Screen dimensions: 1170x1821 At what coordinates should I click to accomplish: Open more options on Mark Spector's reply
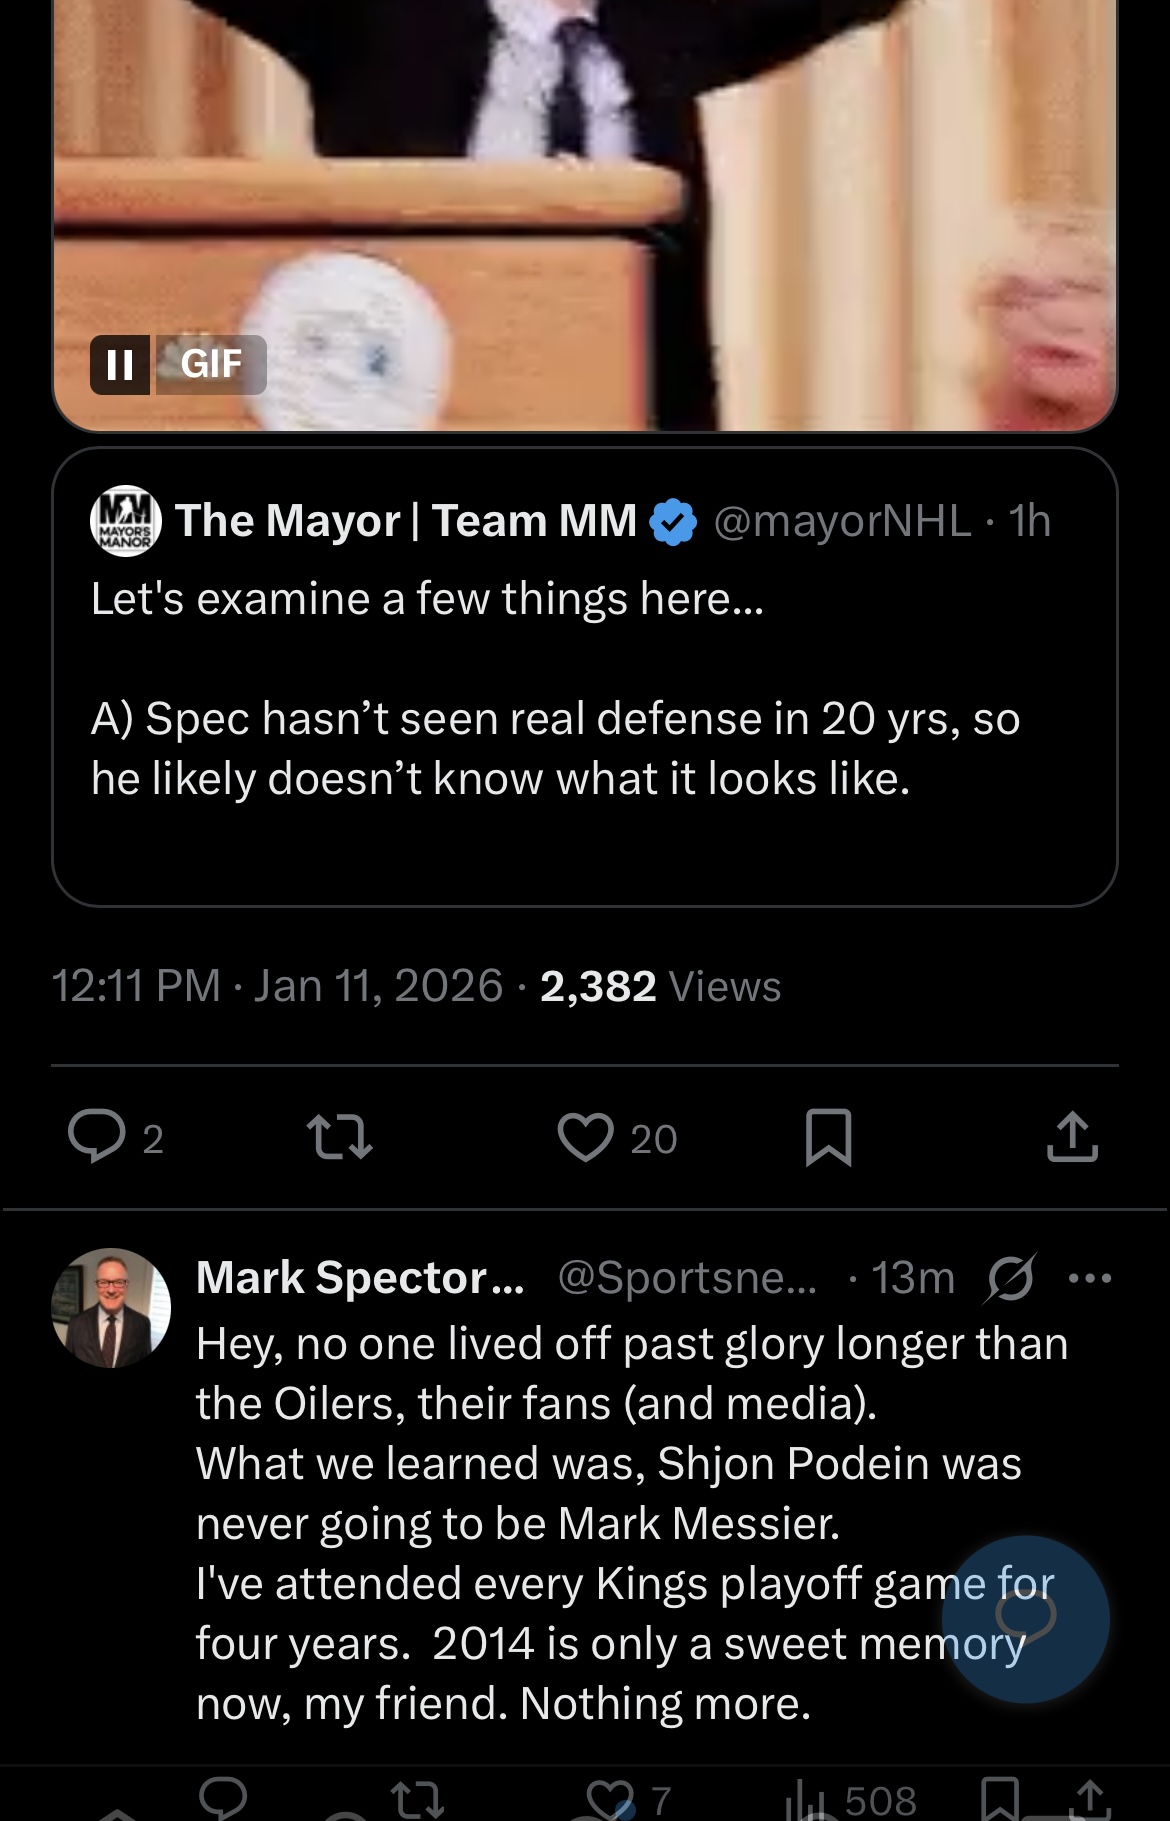pyautogui.click(x=1089, y=1278)
